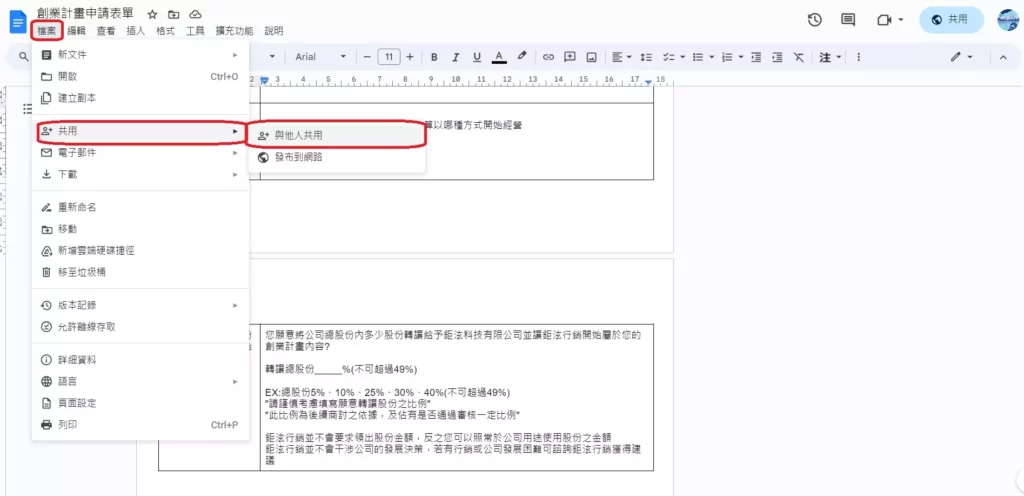Open the 工具 menu
This screenshot has width=1024, height=496.
click(195, 31)
